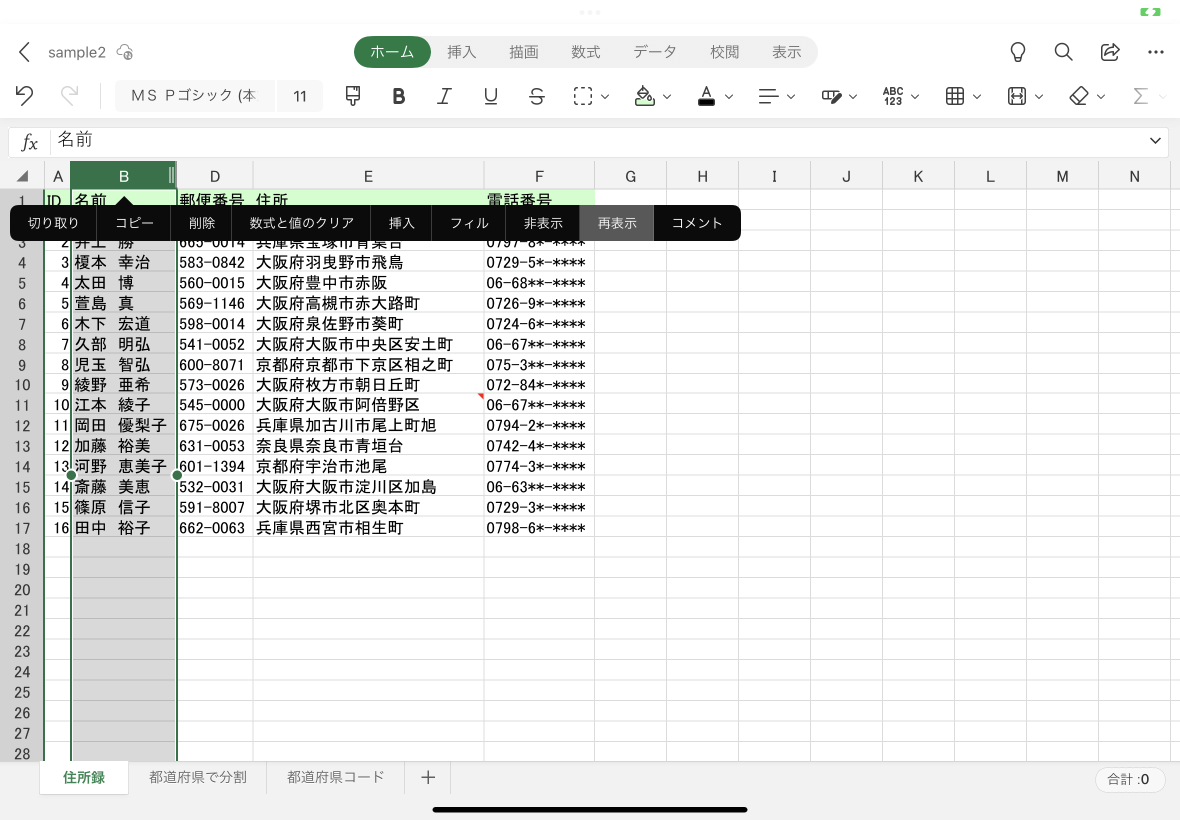
Task: Toggle strikethrough formatting
Action: tap(537, 96)
